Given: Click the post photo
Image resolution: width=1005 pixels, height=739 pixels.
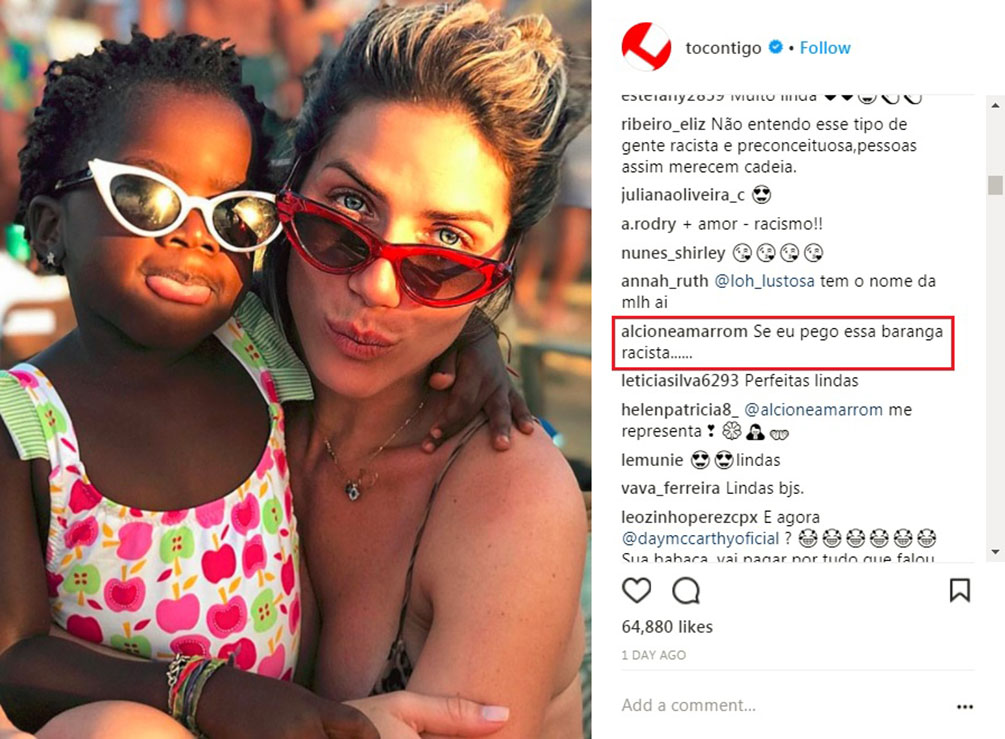Looking at the screenshot, I should click(295, 369).
